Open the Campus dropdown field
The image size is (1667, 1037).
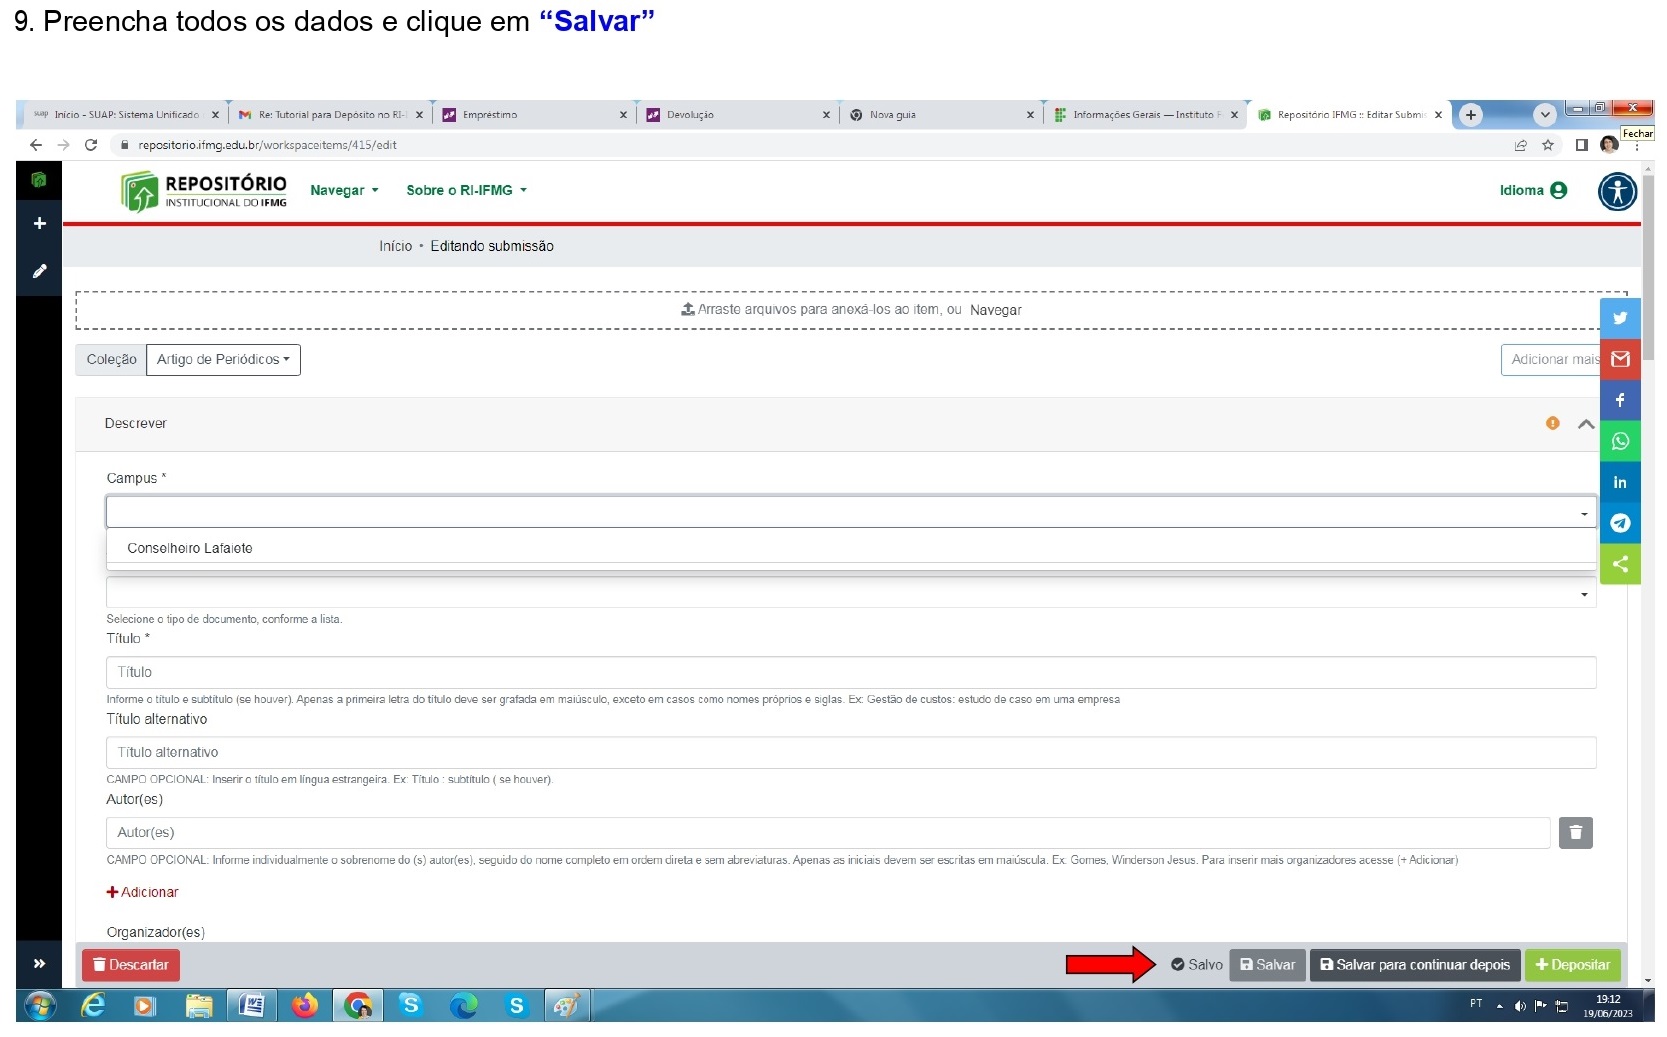pyautogui.click(x=850, y=512)
